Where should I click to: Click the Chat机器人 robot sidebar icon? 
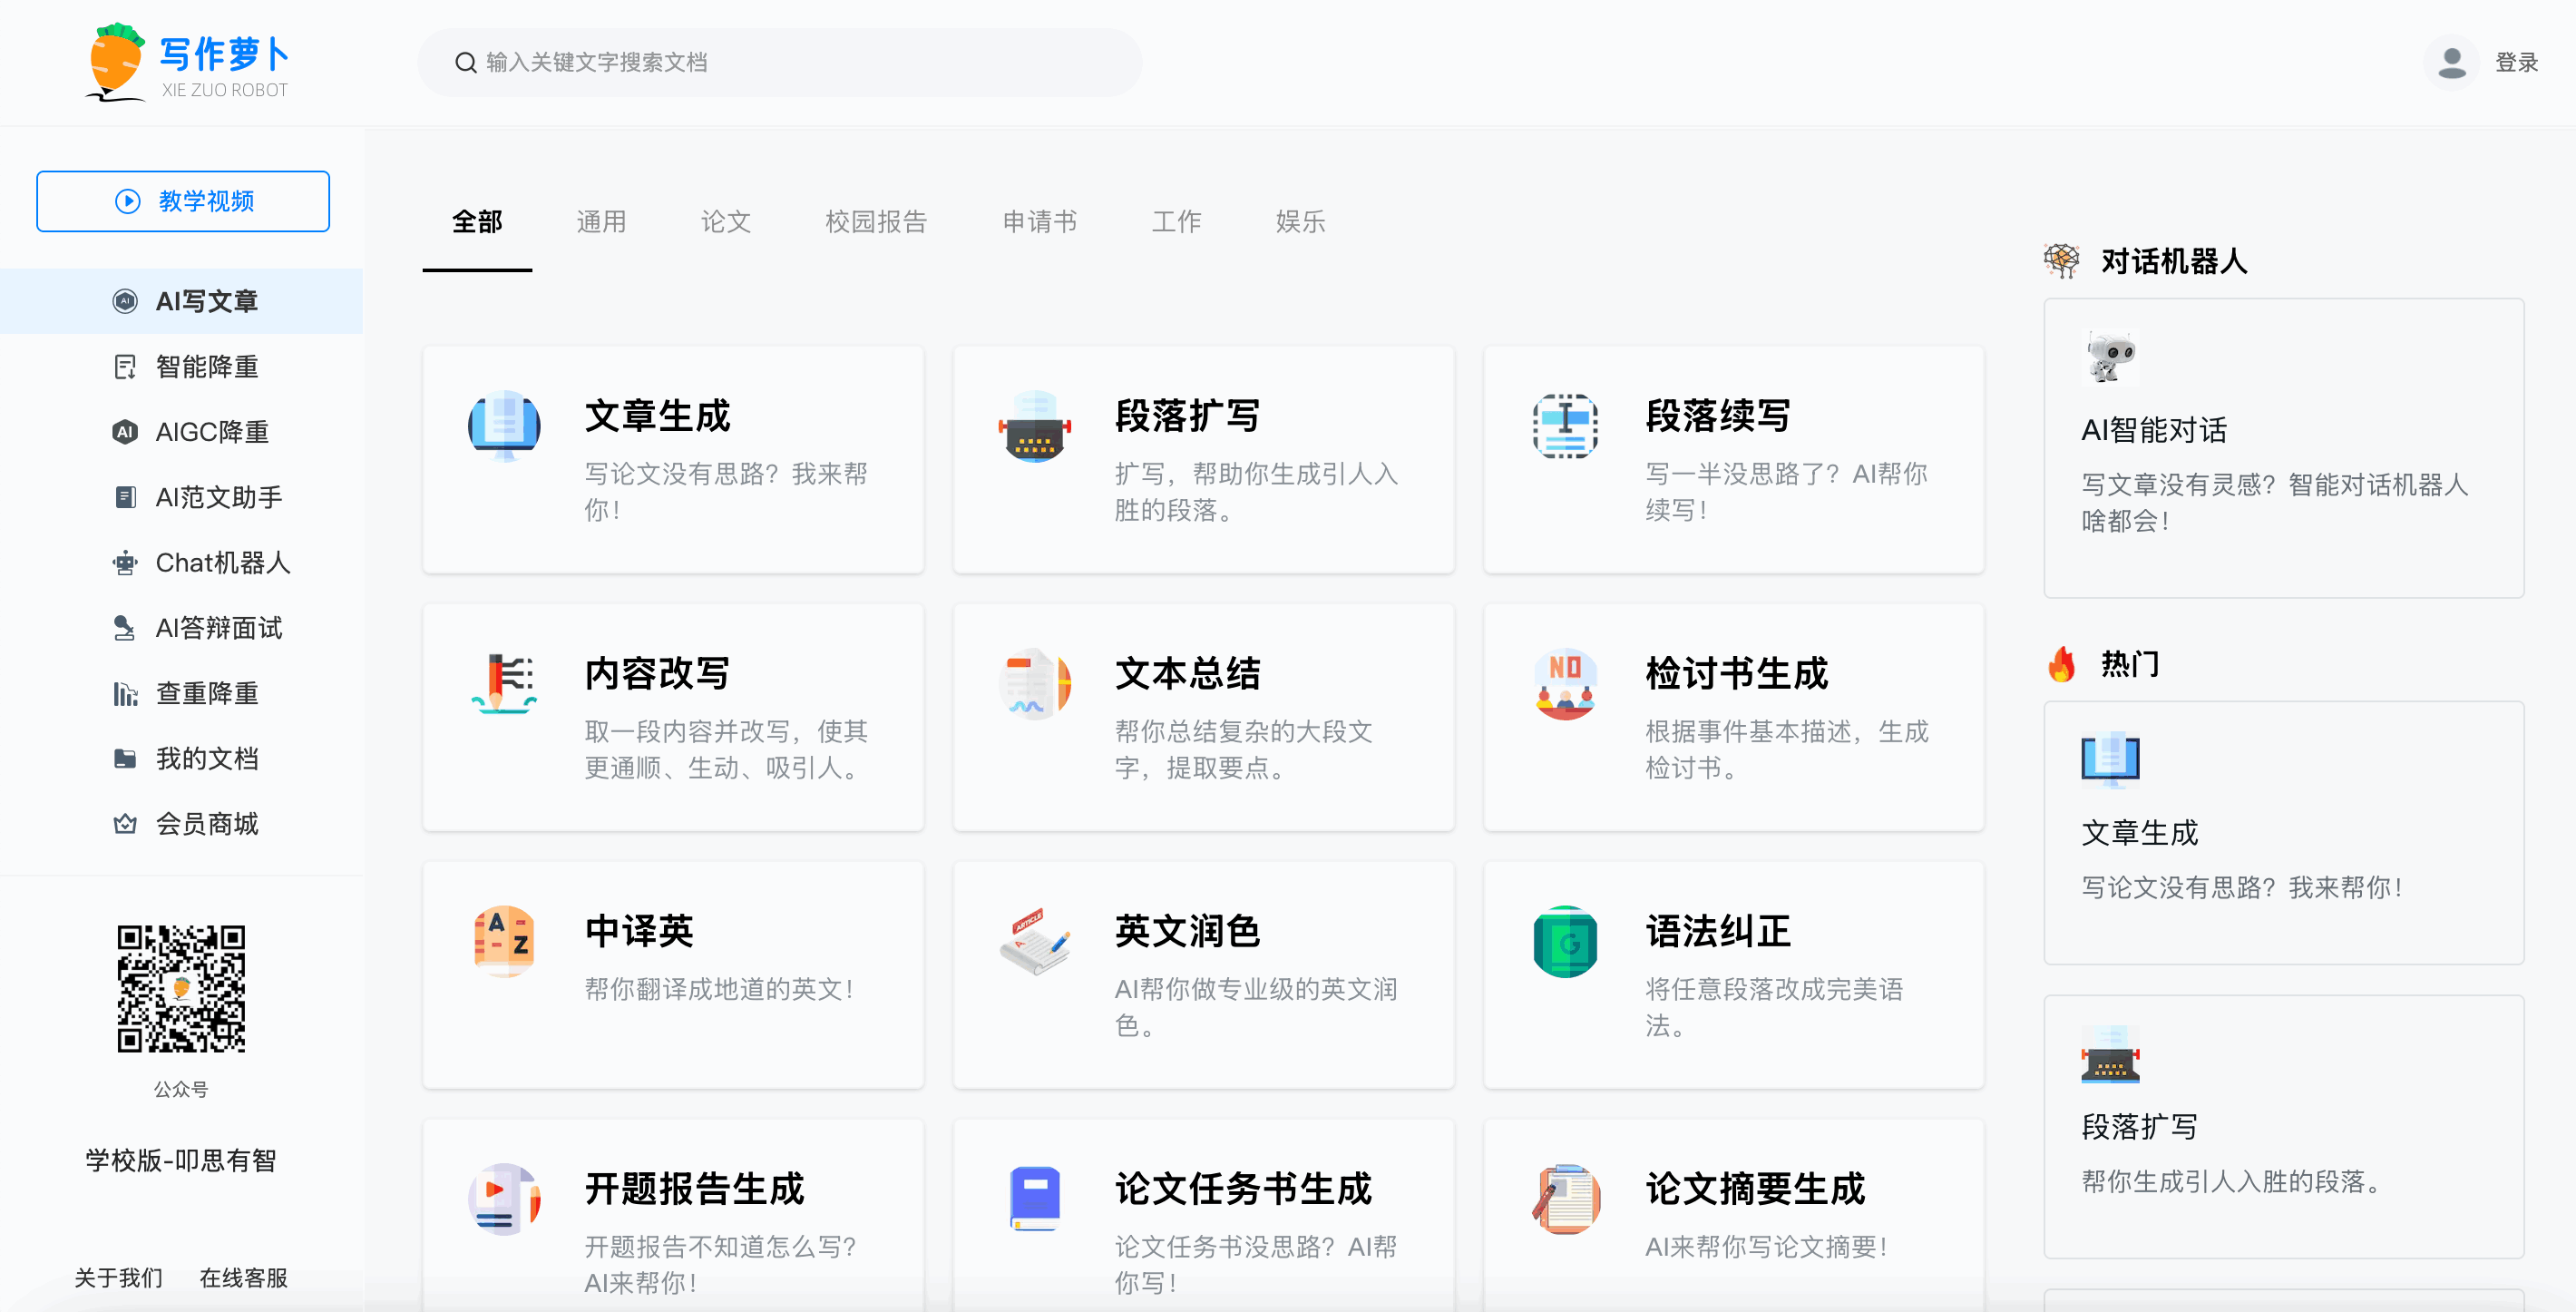click(x=124, y=563)
